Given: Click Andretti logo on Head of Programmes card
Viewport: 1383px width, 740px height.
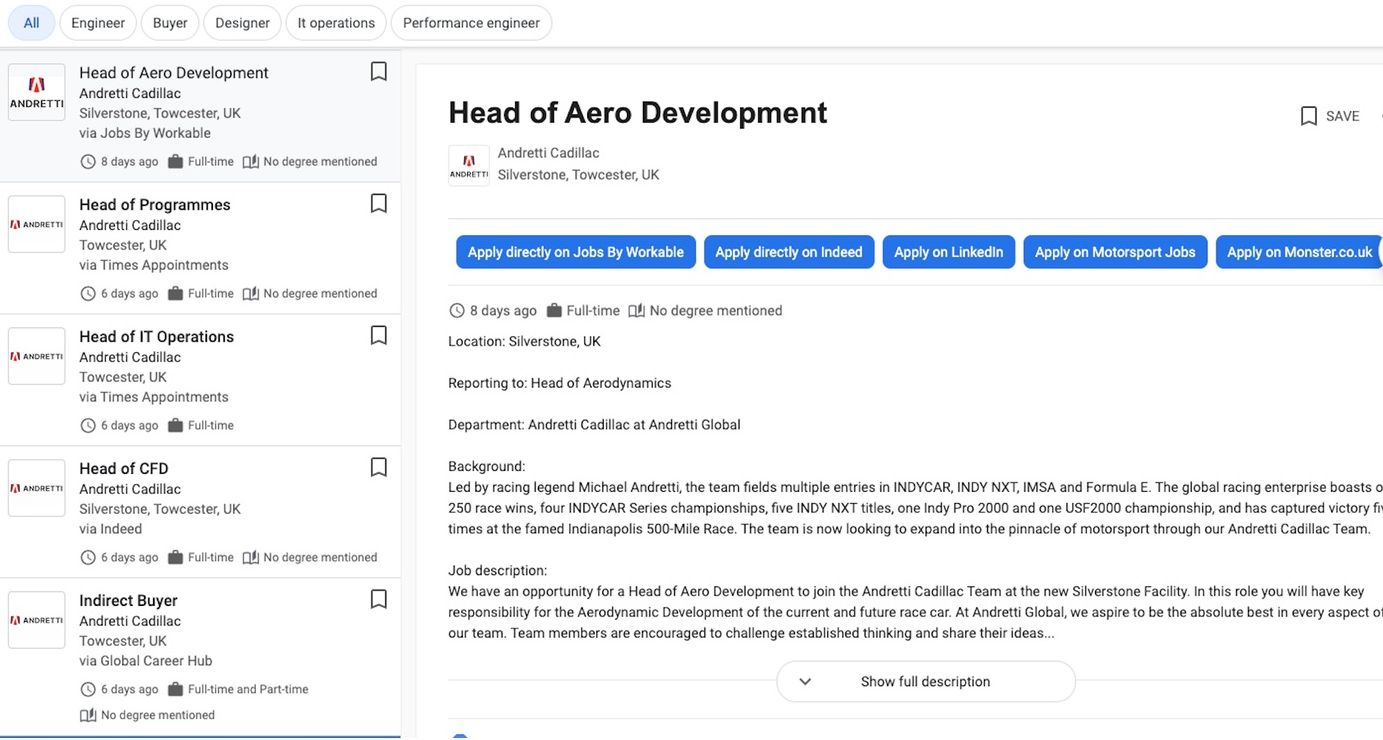Looking at the screenshot, I should [x=37, y=225].
